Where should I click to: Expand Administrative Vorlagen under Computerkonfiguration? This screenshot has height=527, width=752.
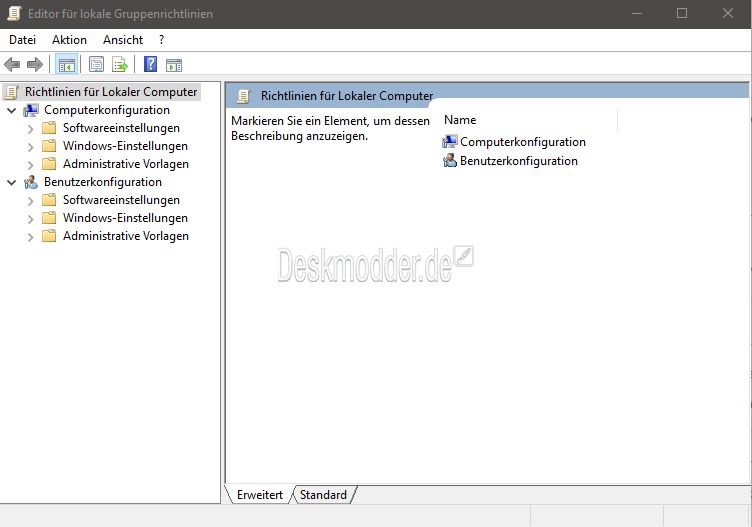[31, 165]
